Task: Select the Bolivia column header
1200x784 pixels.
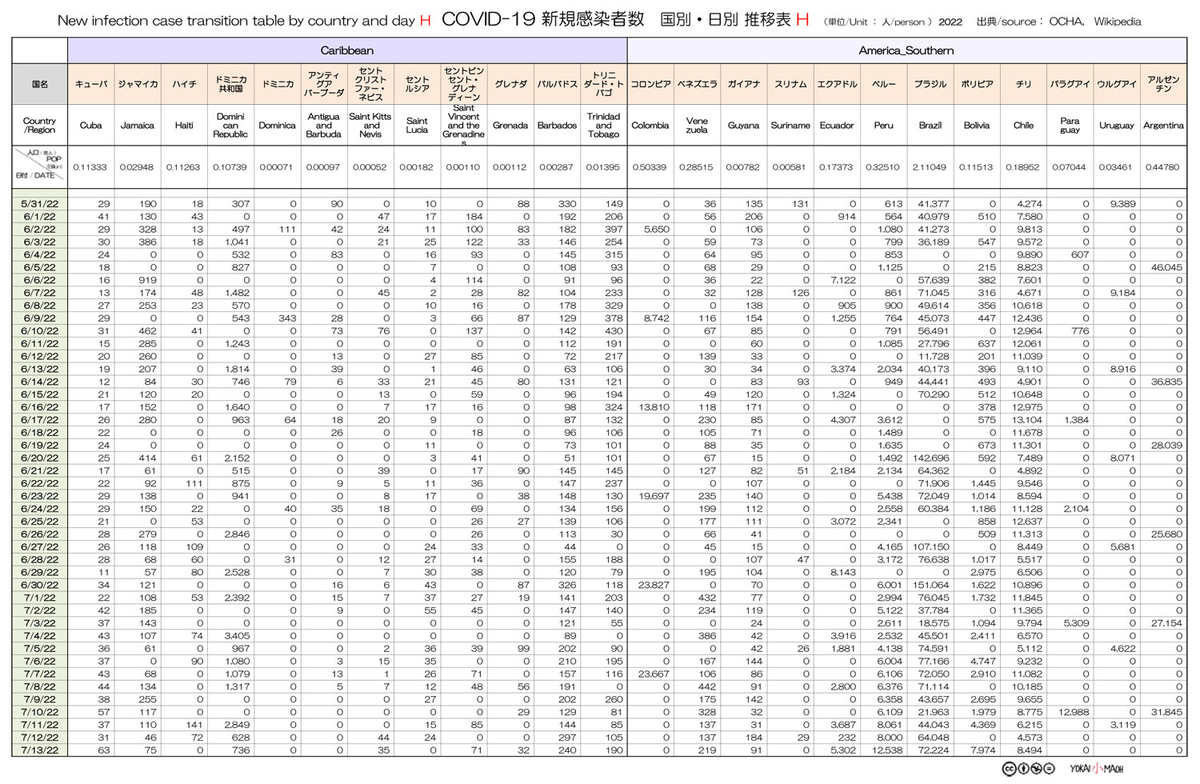Action: pyautogui.click(x=979, y=126)
